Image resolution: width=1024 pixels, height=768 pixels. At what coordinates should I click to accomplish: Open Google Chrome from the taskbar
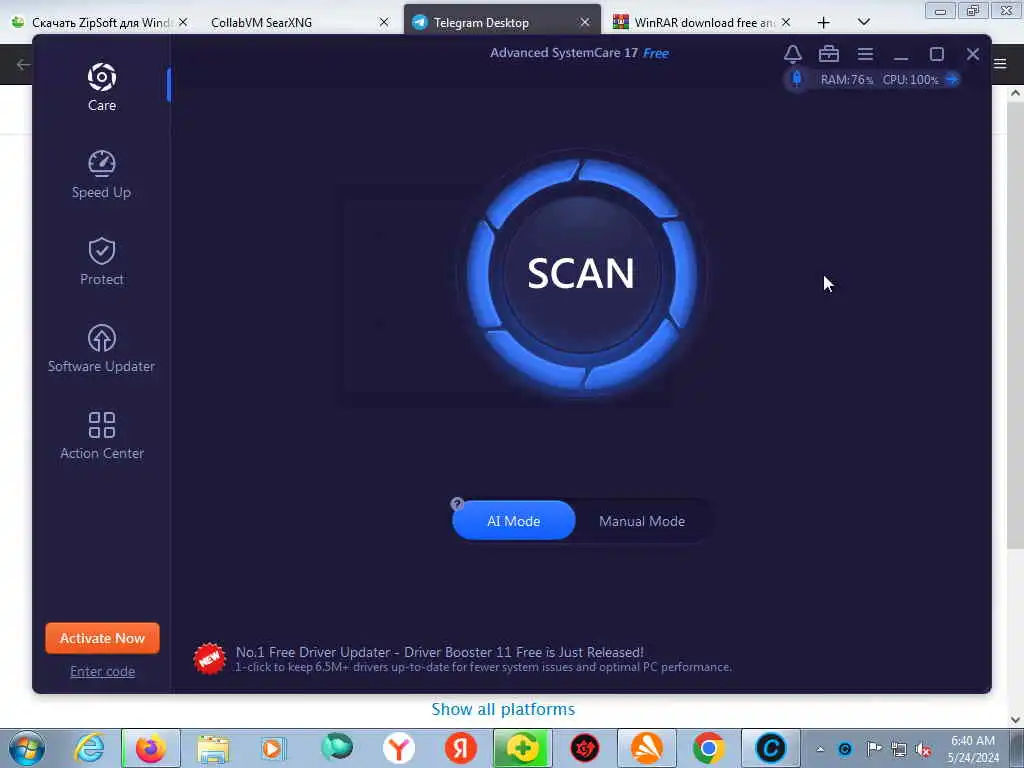[x=709, y=748]
